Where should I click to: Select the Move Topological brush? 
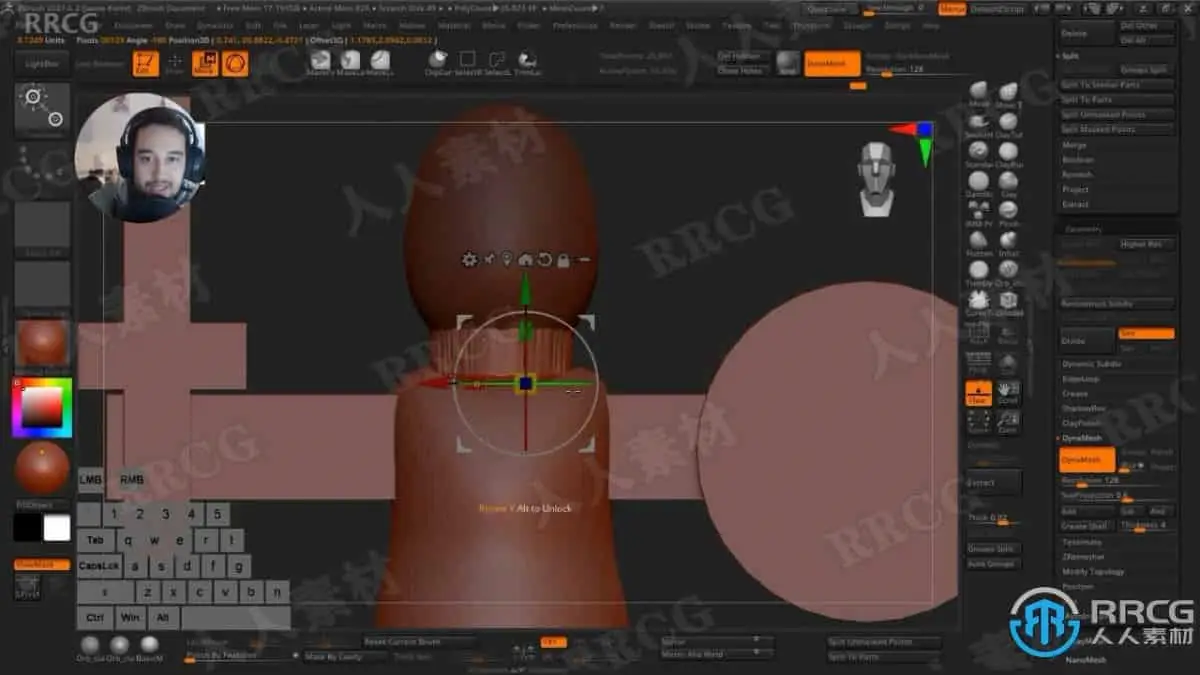click(1008, 93)
